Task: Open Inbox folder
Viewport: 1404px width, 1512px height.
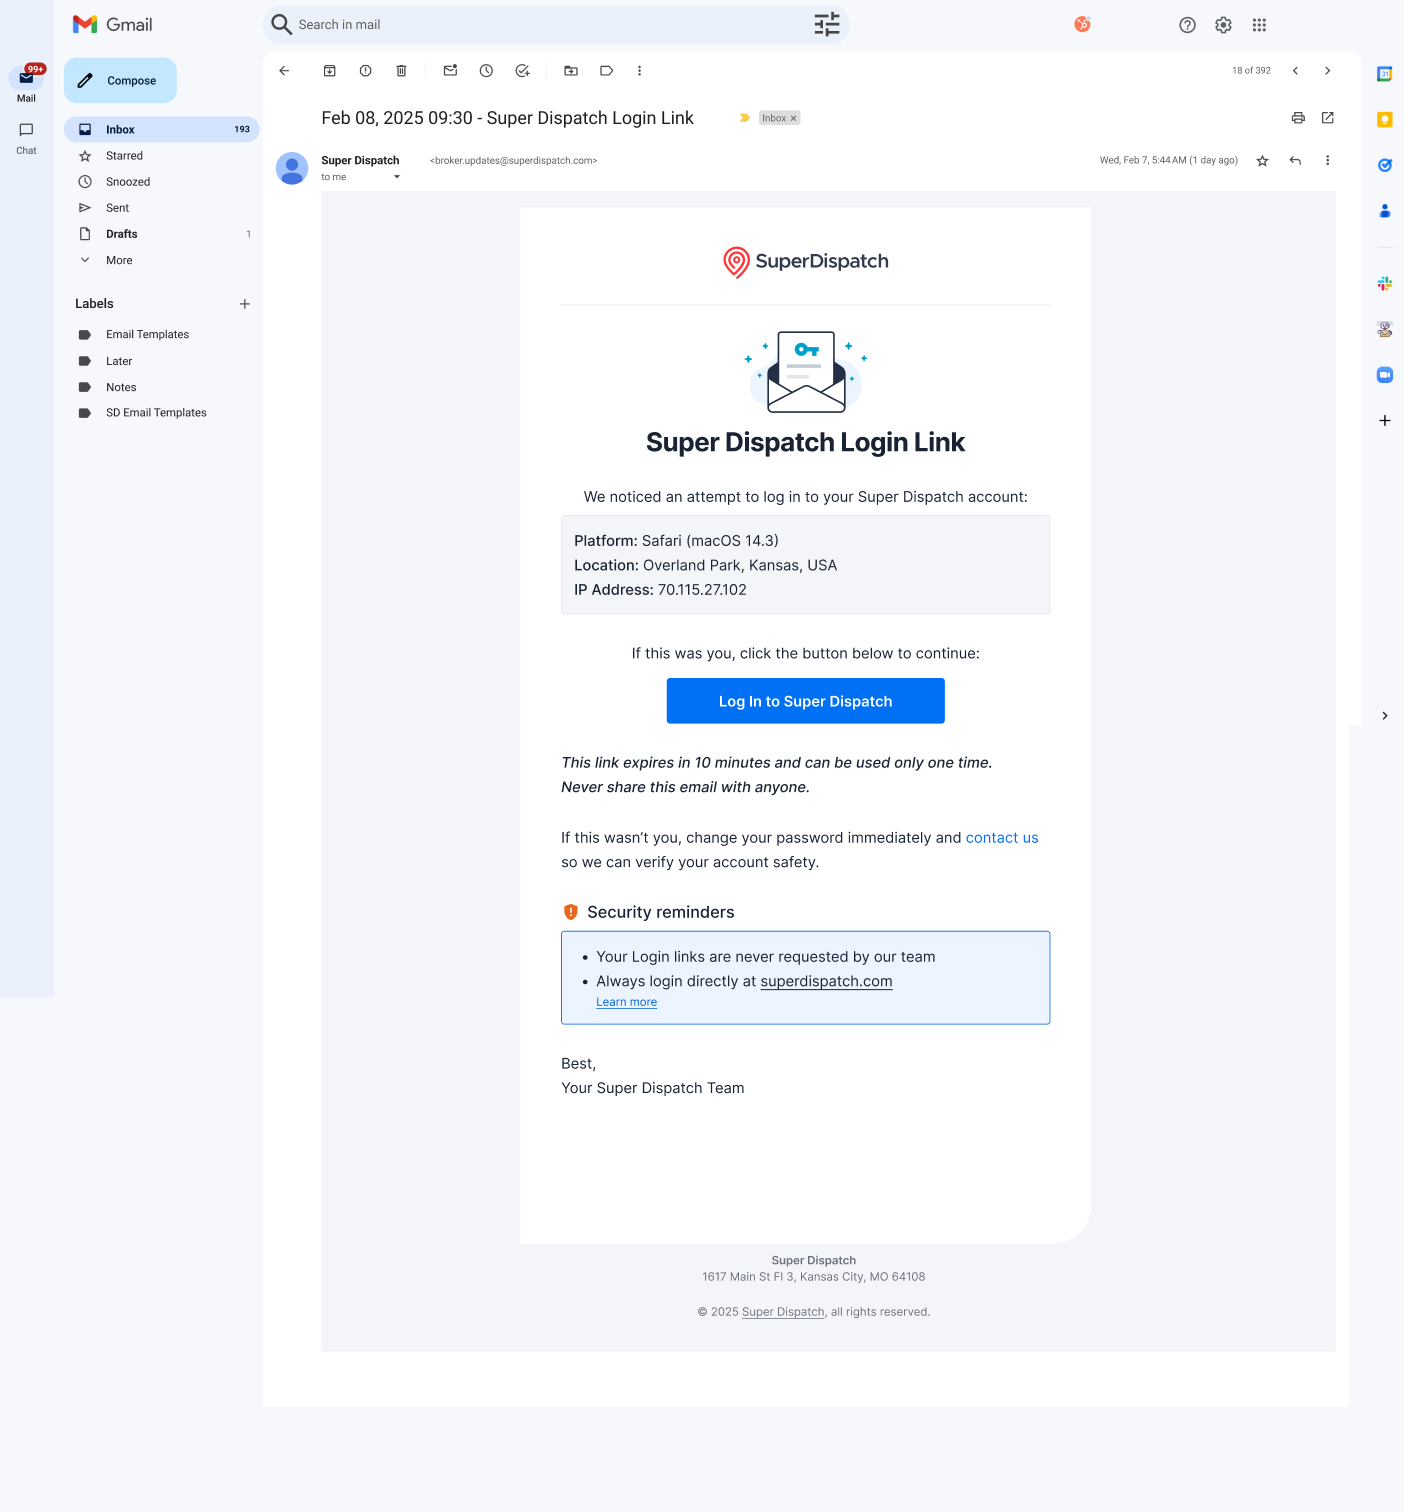Action: (x=162, y=130)
